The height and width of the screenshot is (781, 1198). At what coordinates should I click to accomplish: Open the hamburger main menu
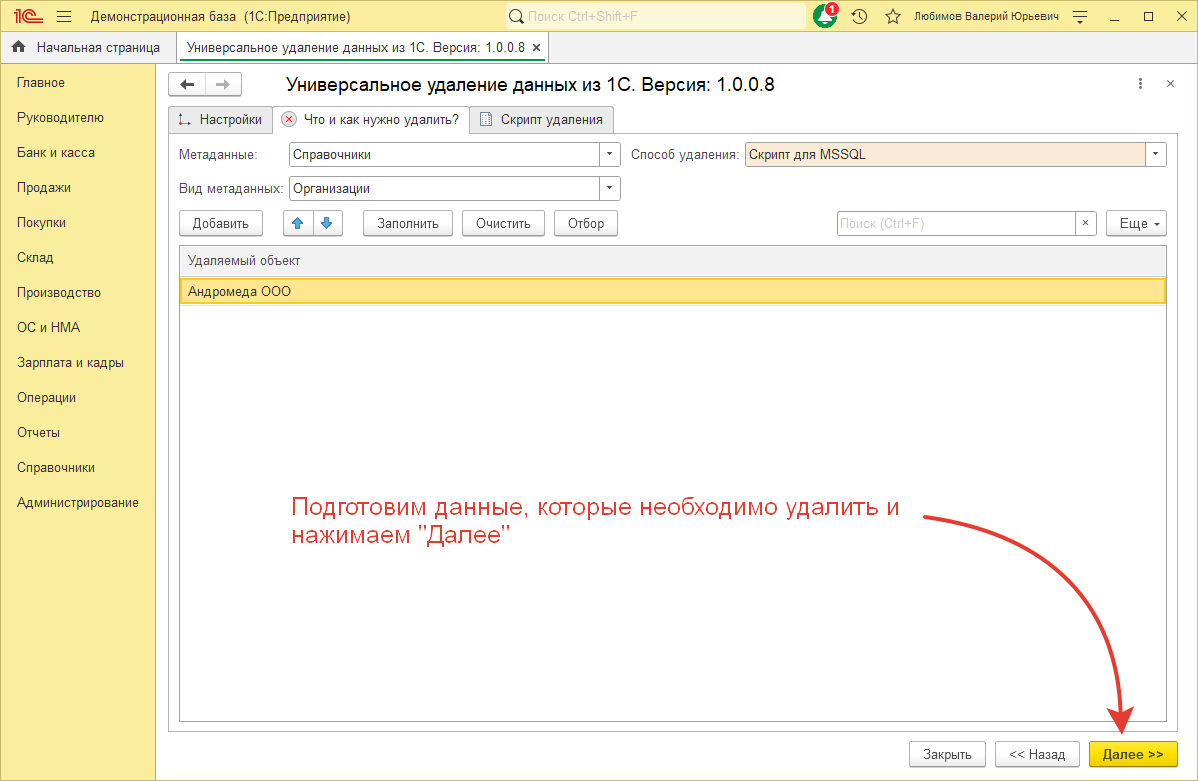[64, 17]
